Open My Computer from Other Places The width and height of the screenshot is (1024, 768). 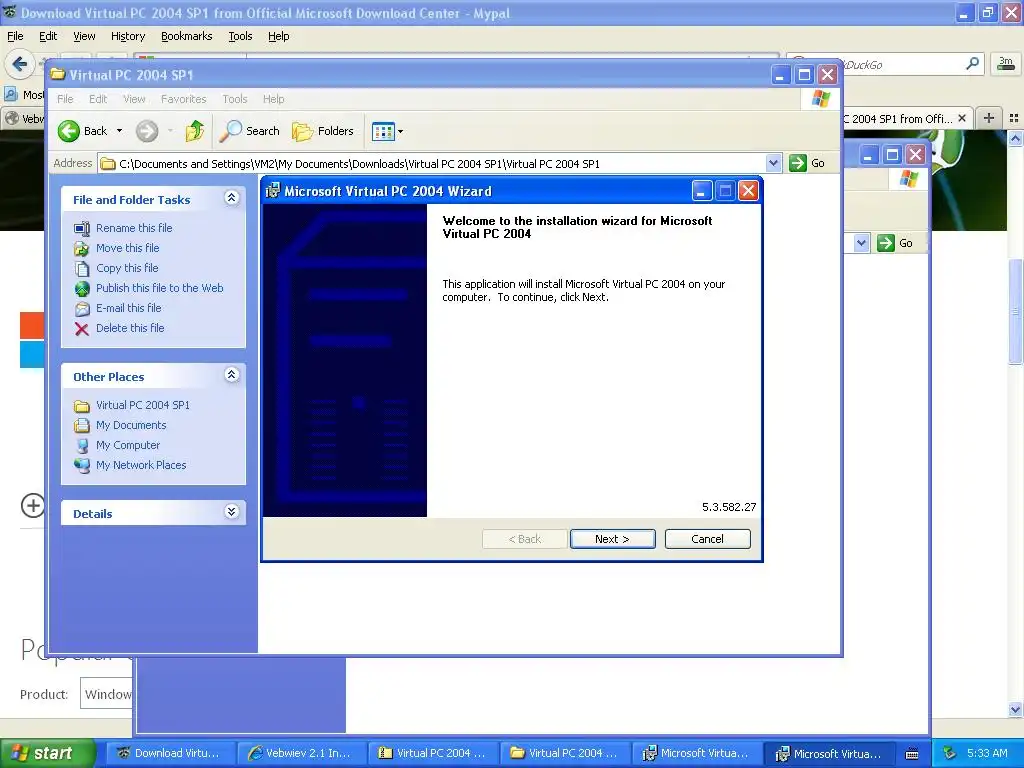pyautogui.click(x=127, y=445)
